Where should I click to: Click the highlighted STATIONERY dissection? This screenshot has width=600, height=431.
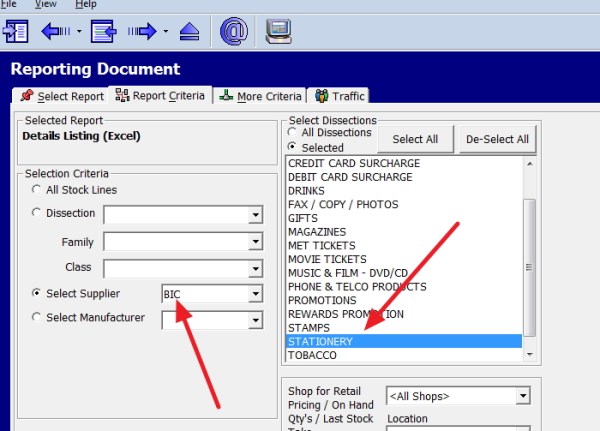(404, 341)
